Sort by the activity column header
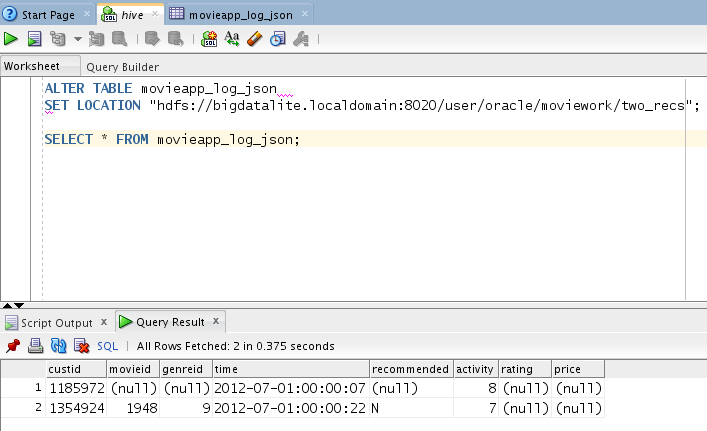Screen dimensions: 707x431 [476, 369]
